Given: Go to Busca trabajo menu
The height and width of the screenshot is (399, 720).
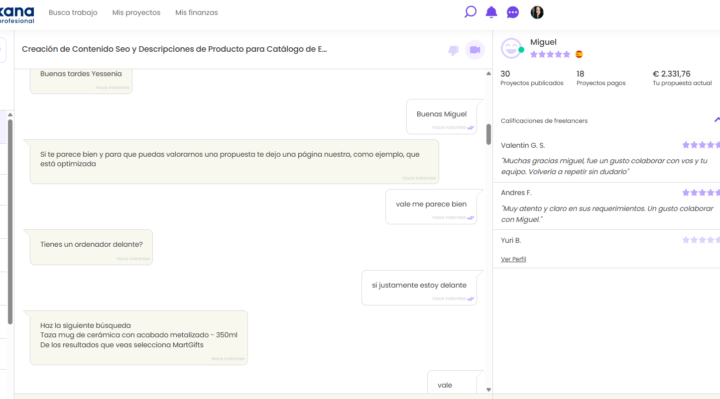Looking at the screenshot, I should 73,12.
